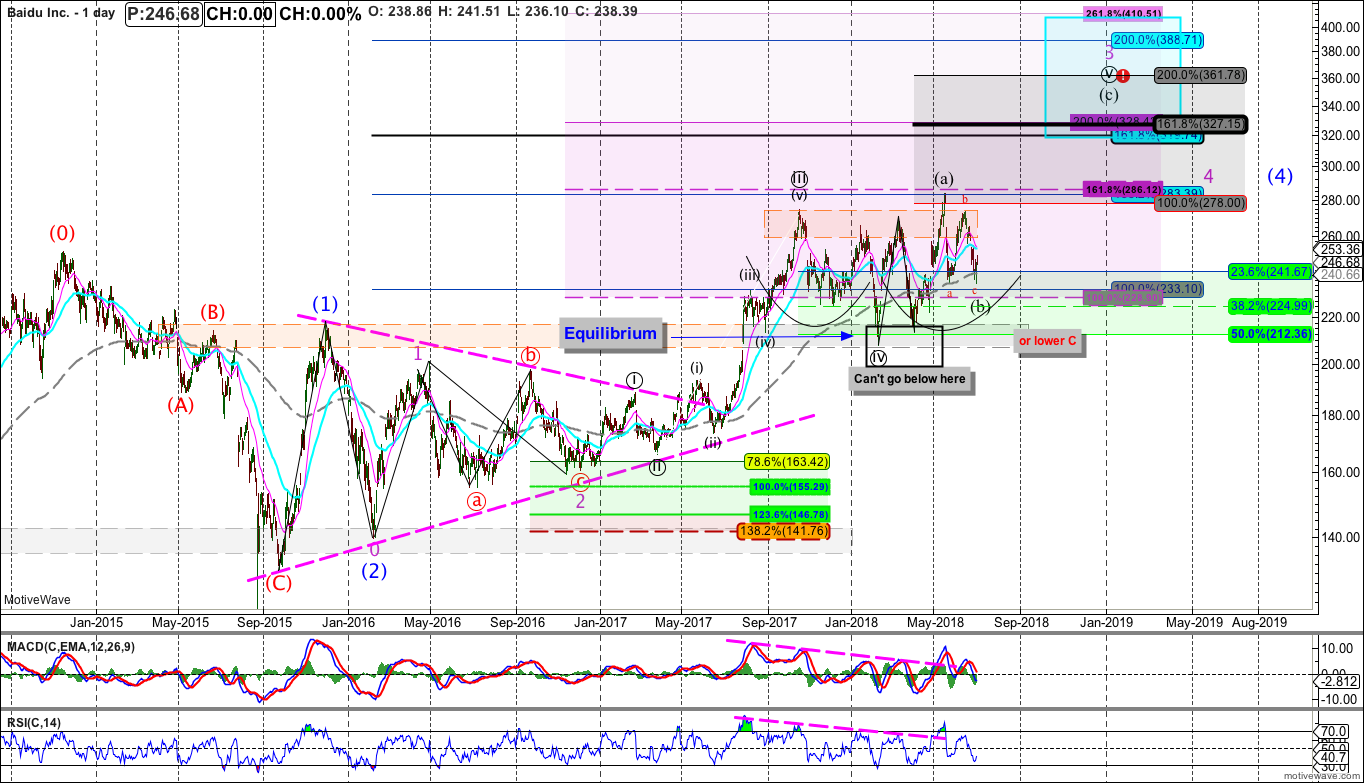Click the Jan-2015 date on time axis

[98, 621]
